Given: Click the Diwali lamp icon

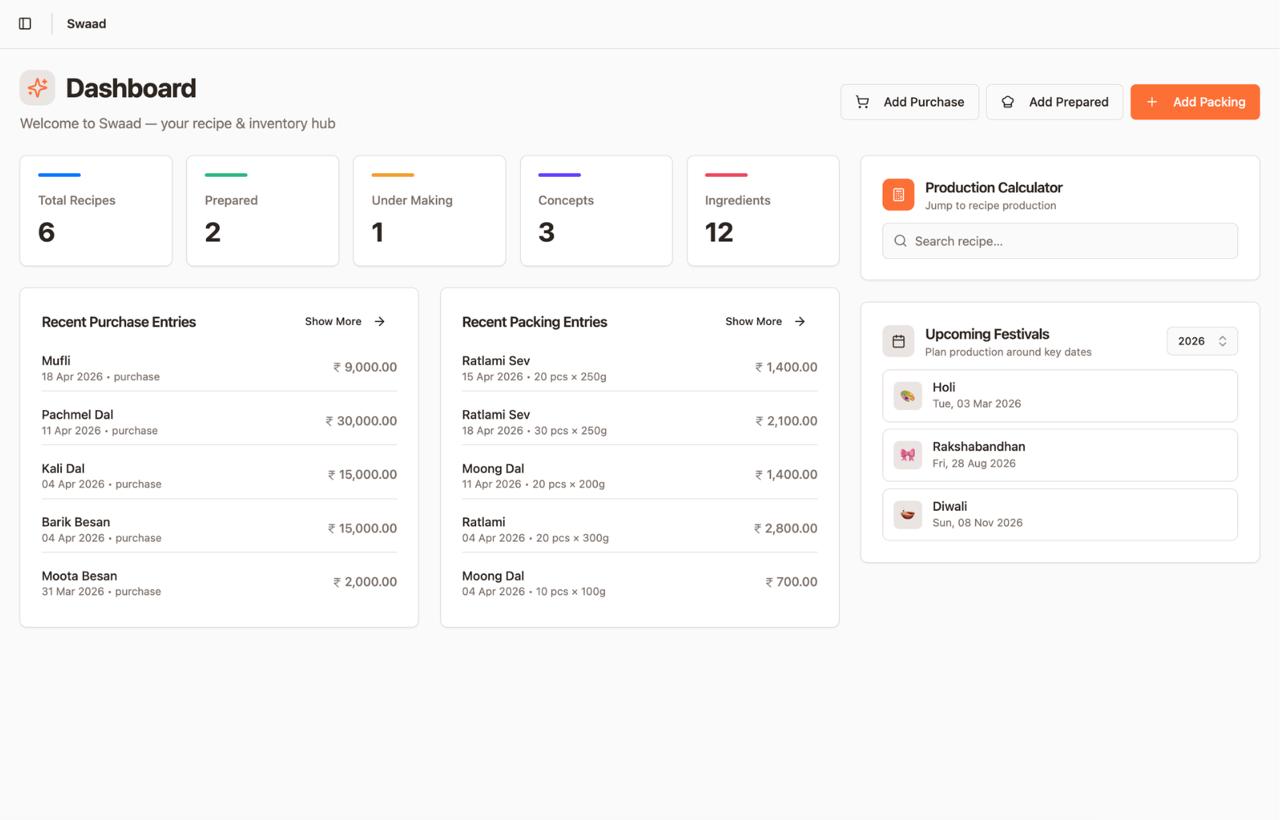Looking at the screenshot, I should (x=908, y=515).
